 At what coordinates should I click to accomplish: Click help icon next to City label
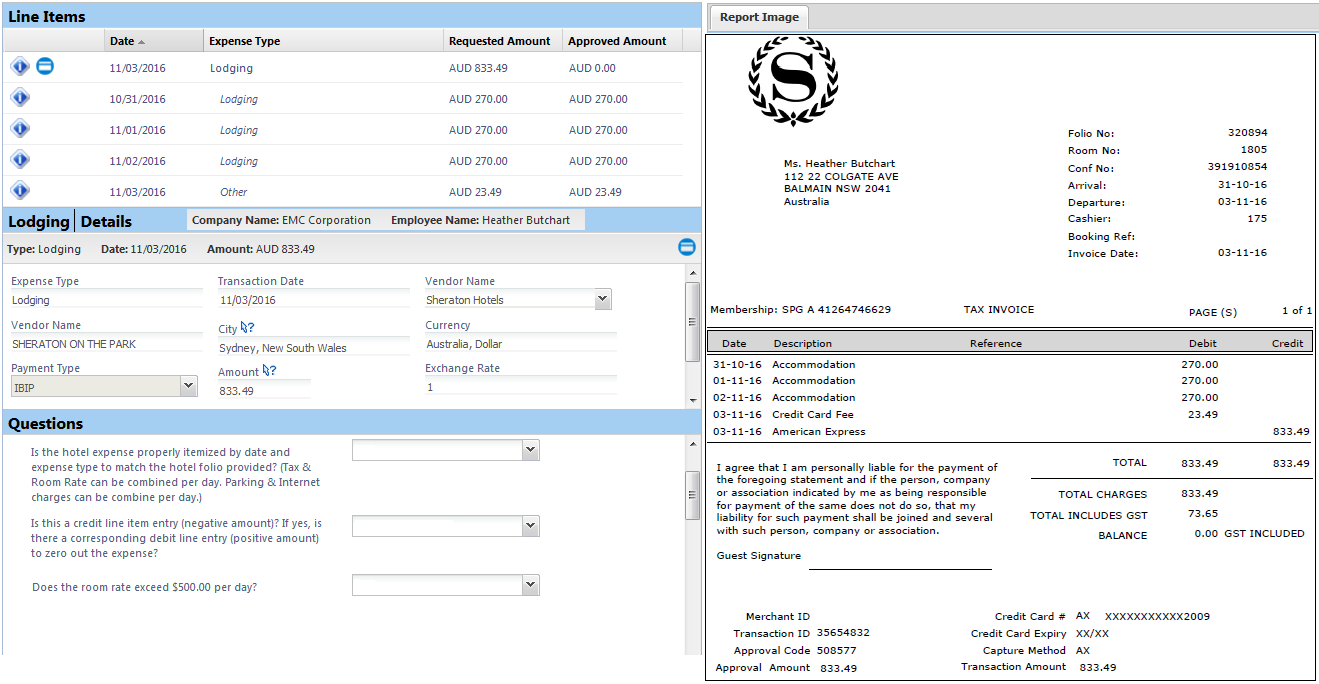click(247, 328)
